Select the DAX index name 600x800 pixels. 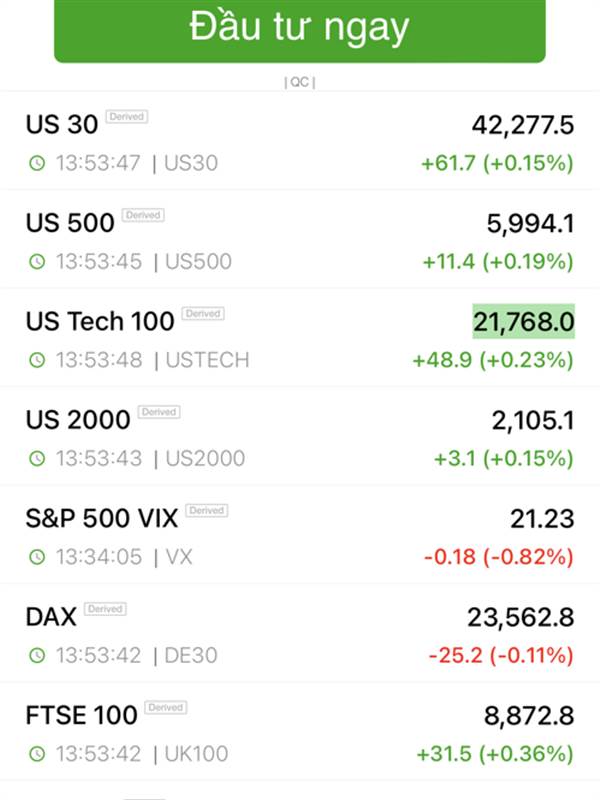(51, 617)
